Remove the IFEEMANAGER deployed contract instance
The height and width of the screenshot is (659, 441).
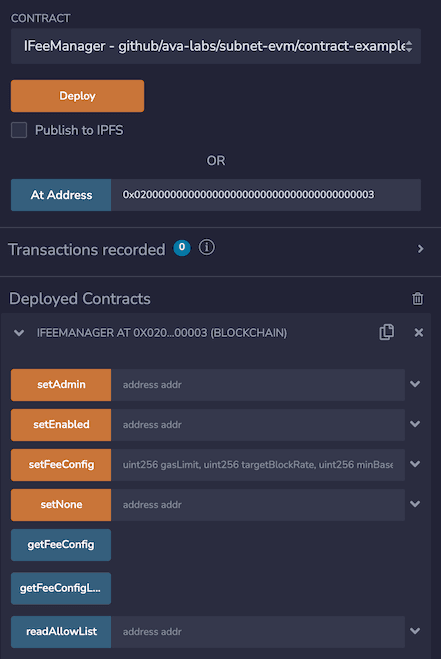[x=419, y=332]
